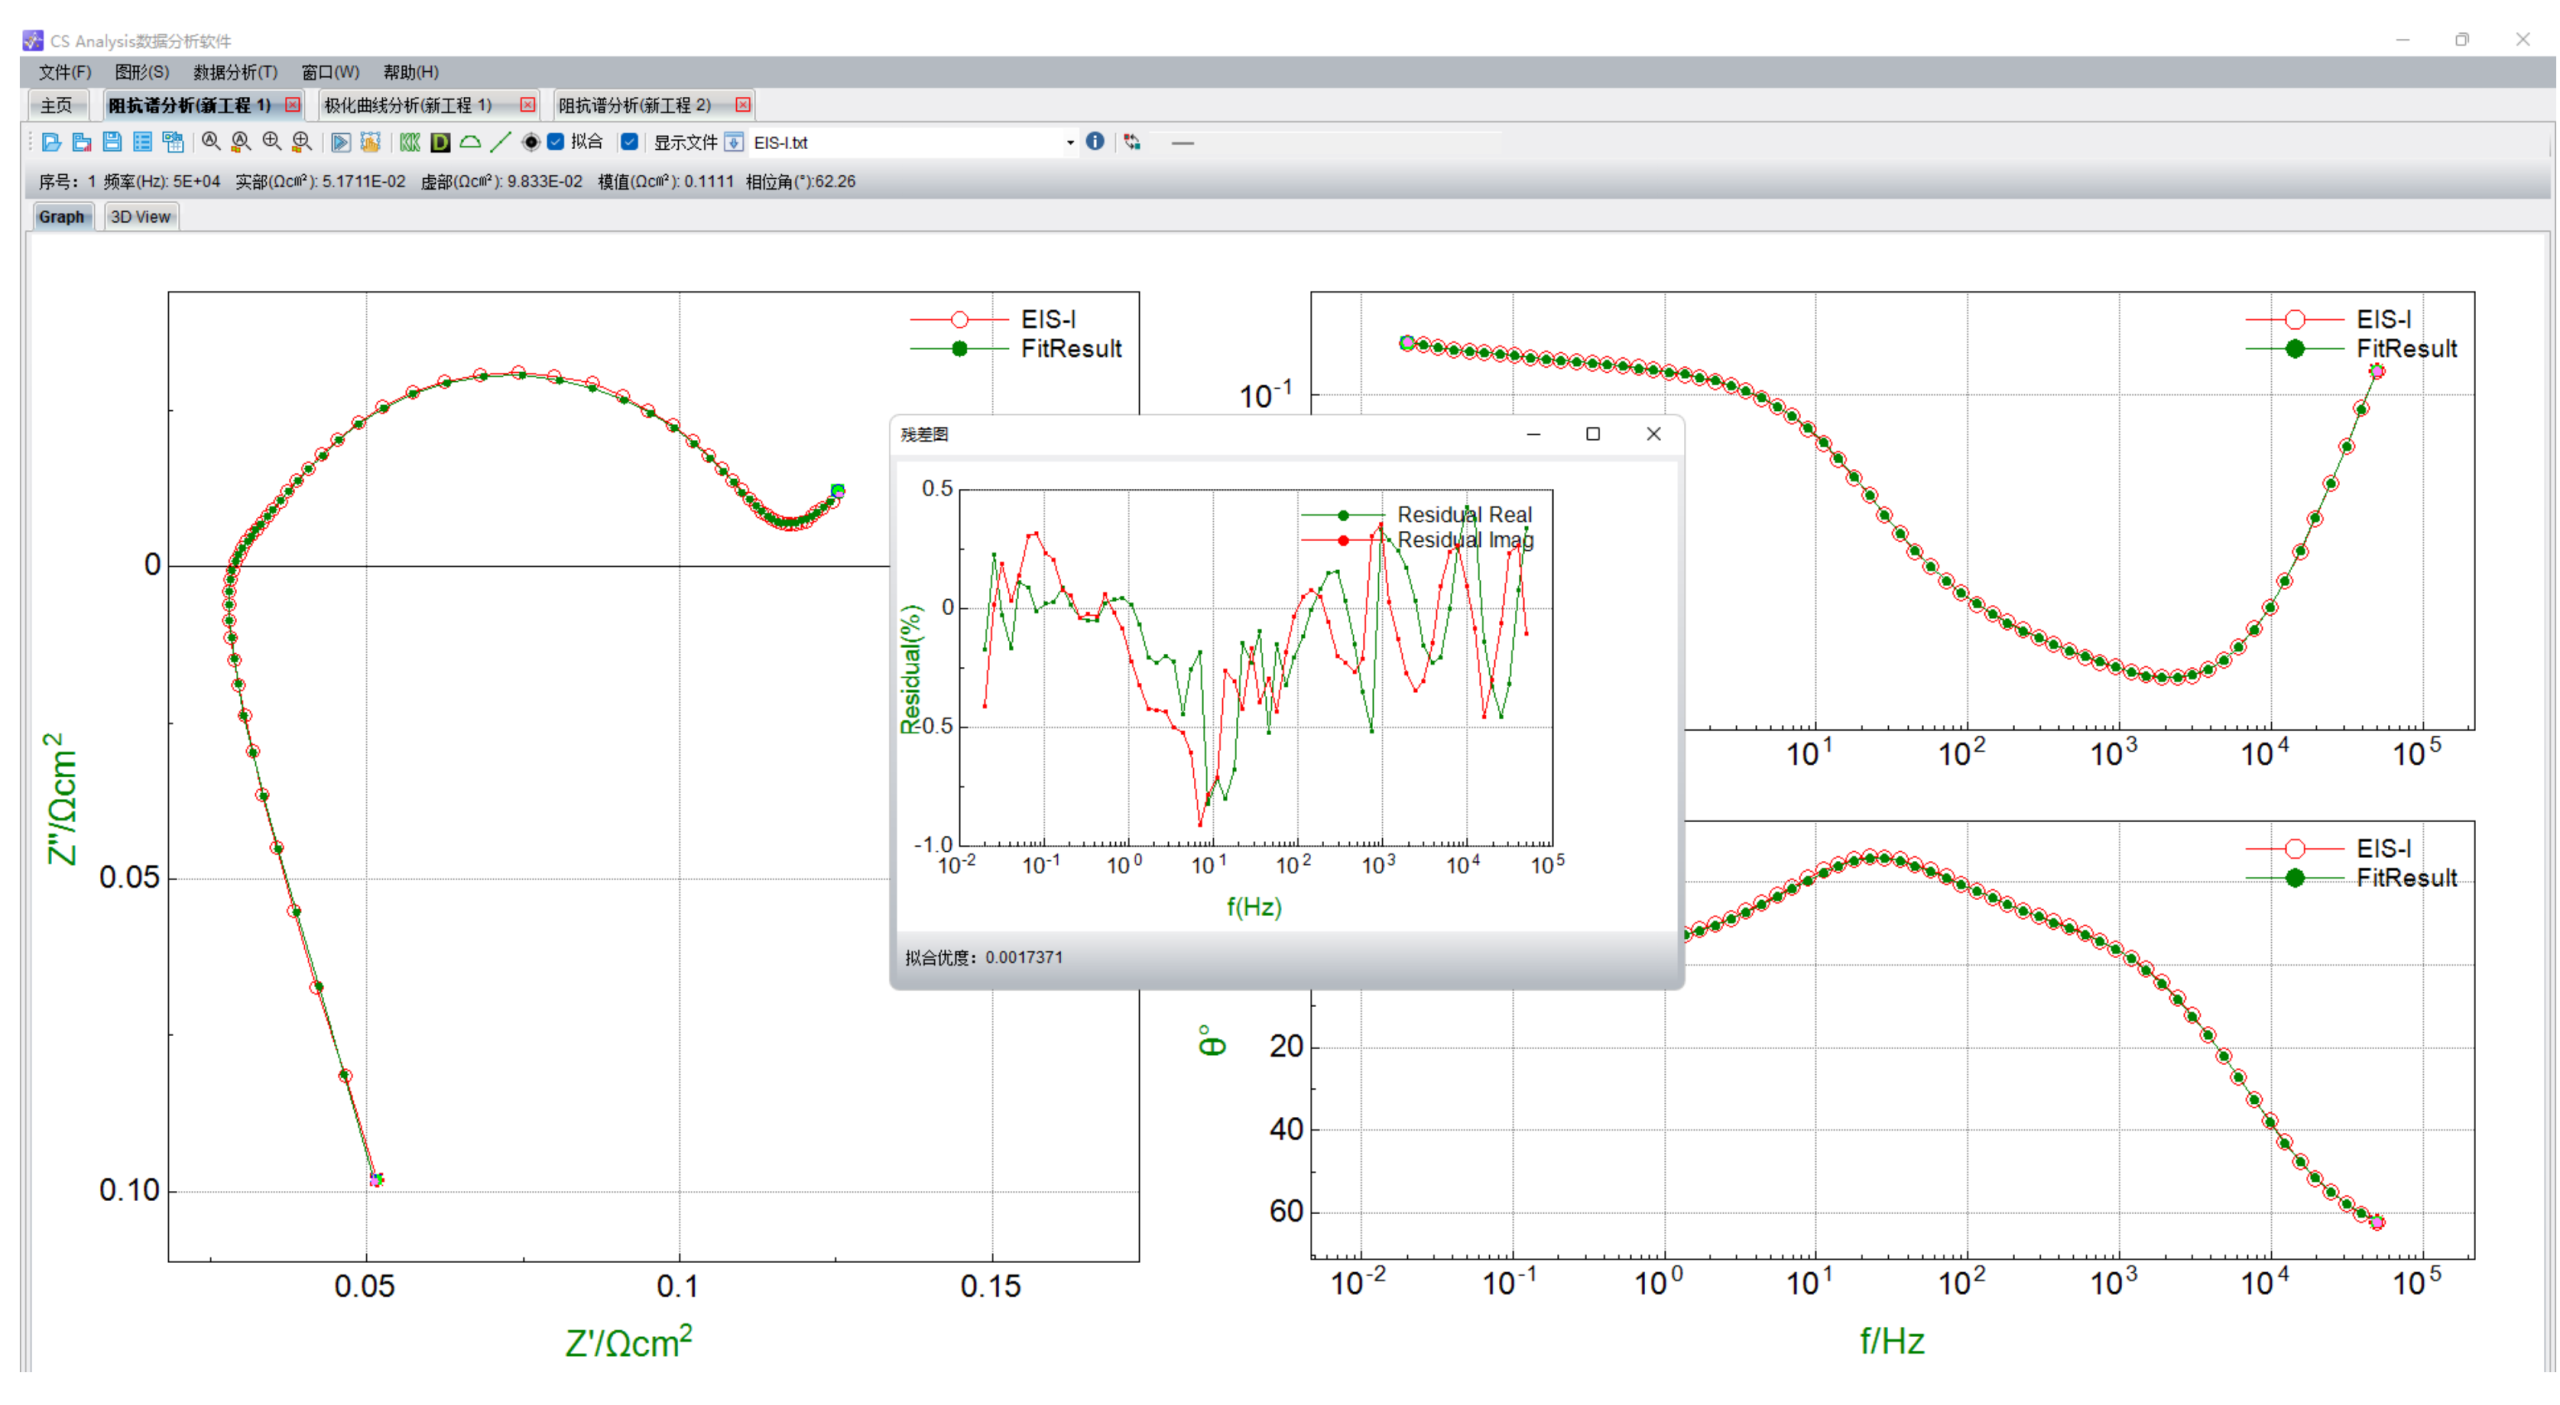Click the black D icon in toolbar
Screen dimensions: 2560x1405
point(439,142)
